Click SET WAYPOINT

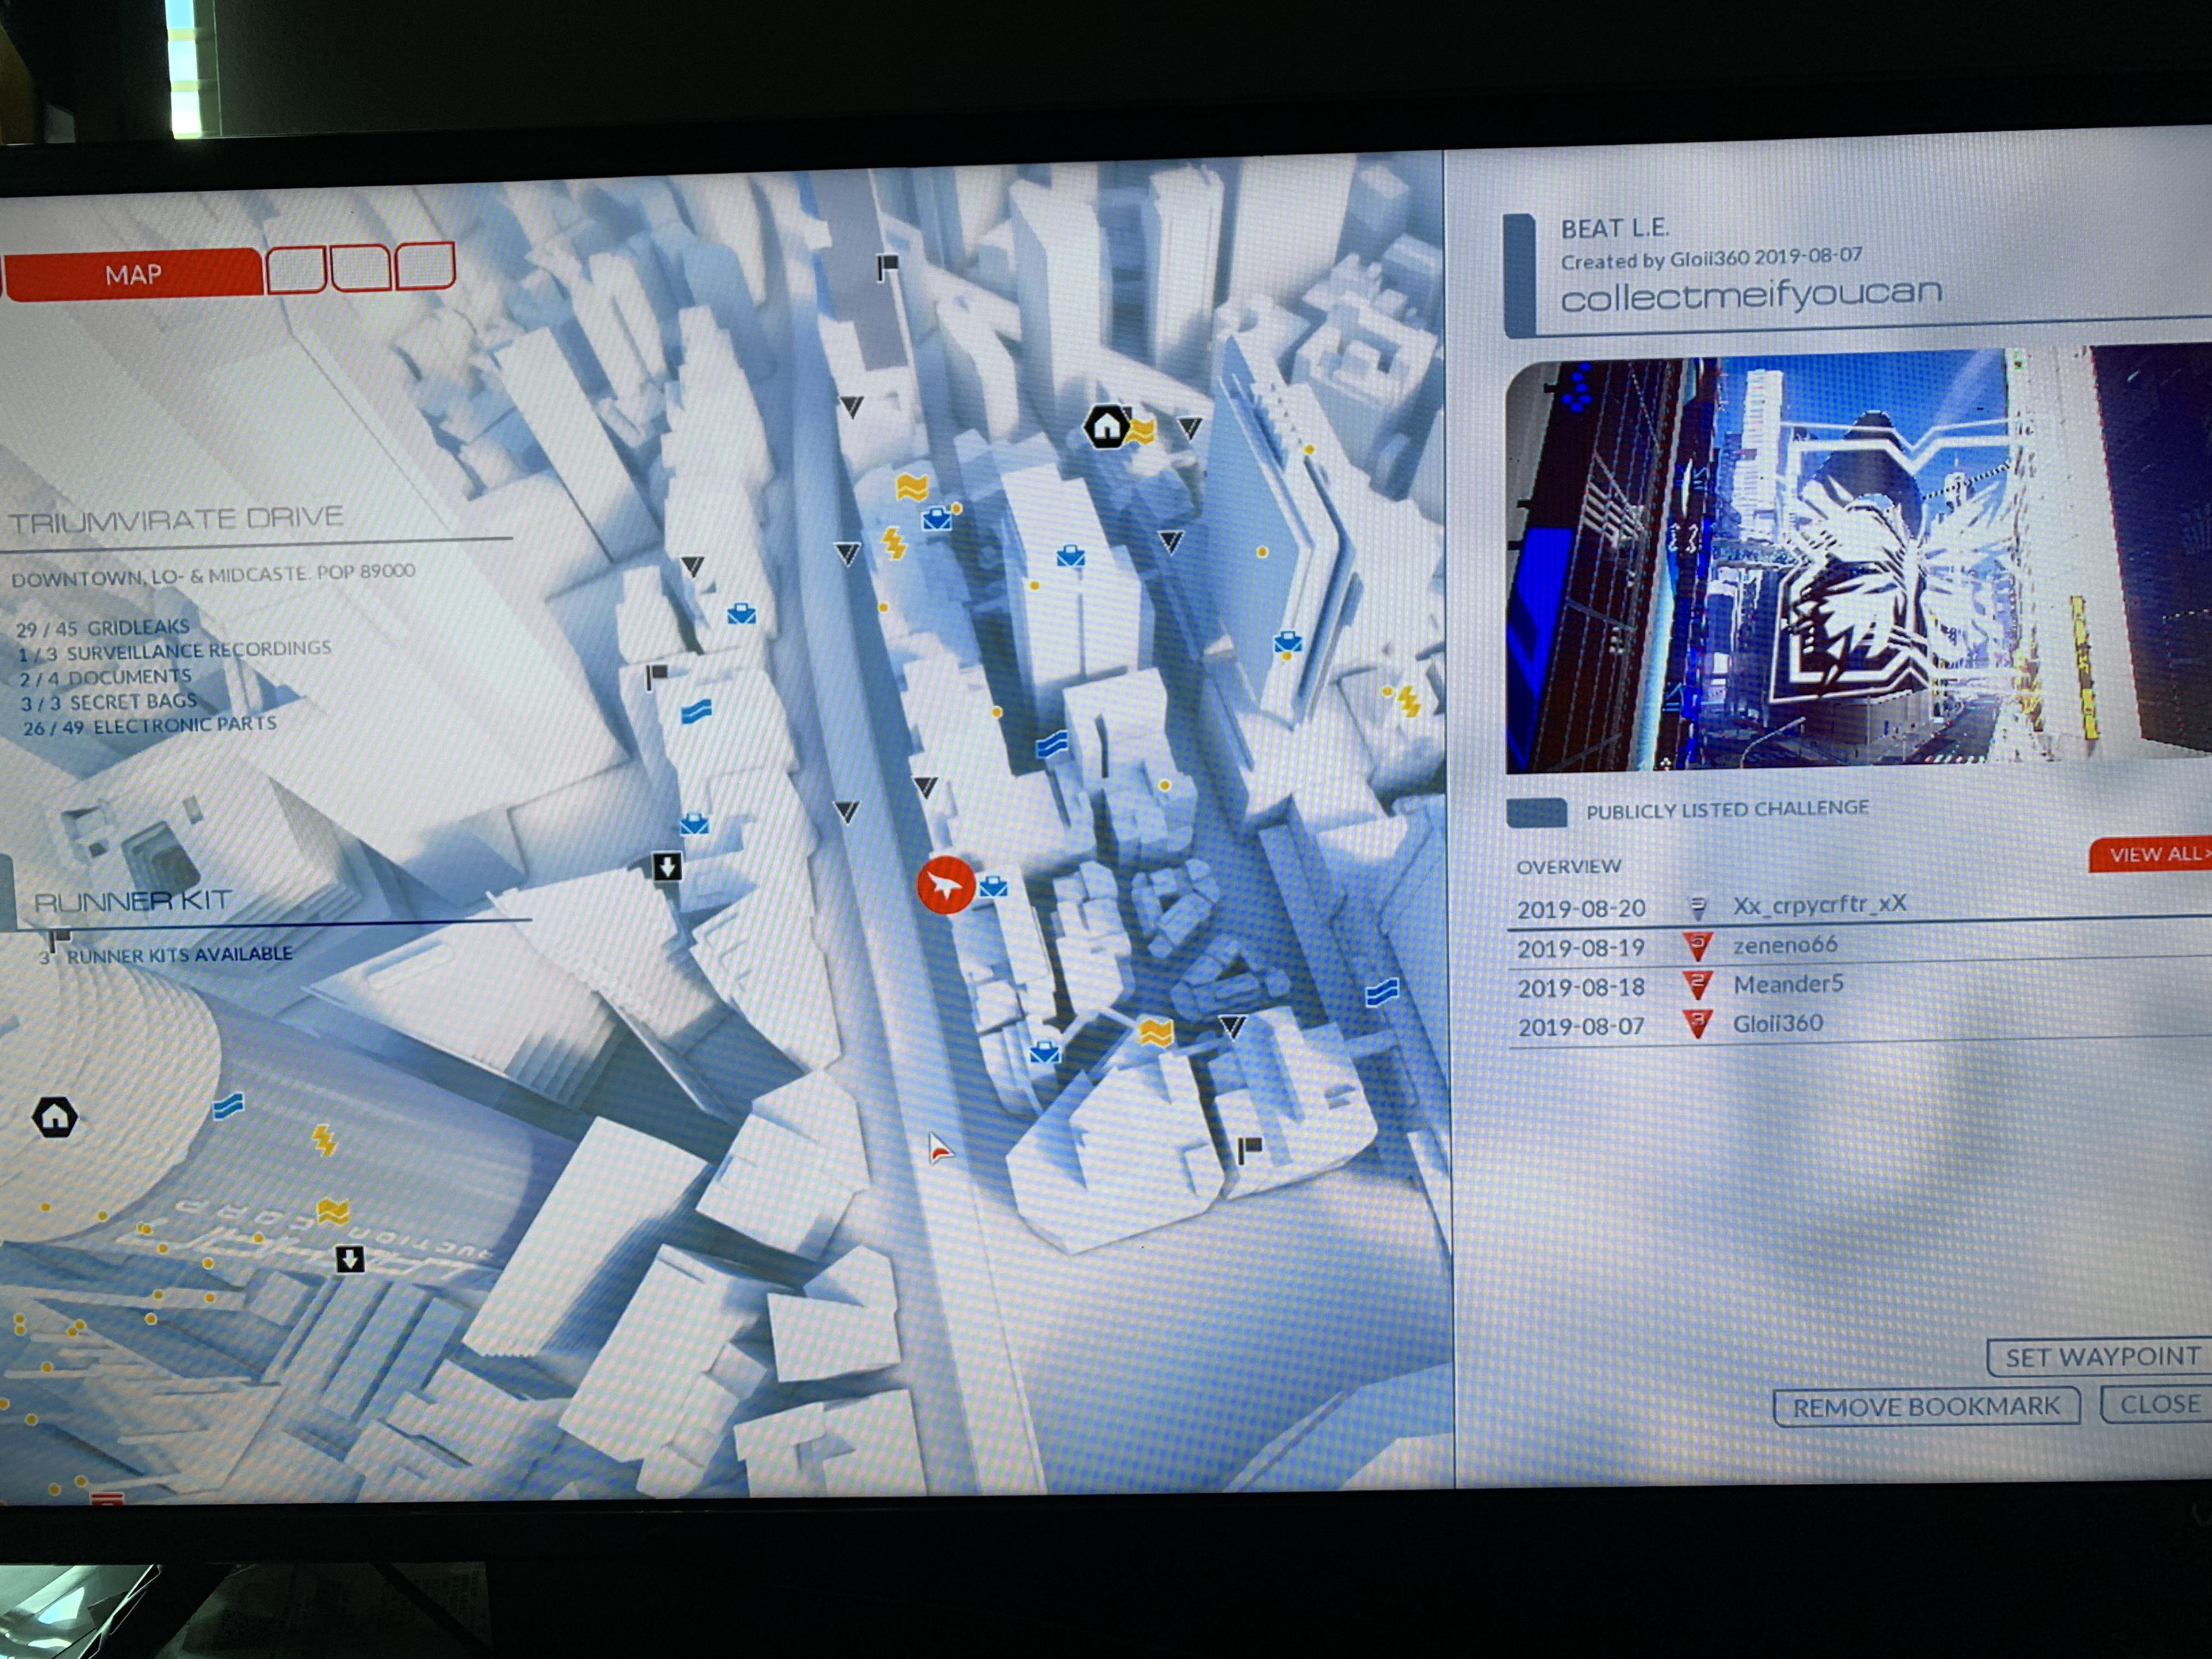[2101, 1356]
